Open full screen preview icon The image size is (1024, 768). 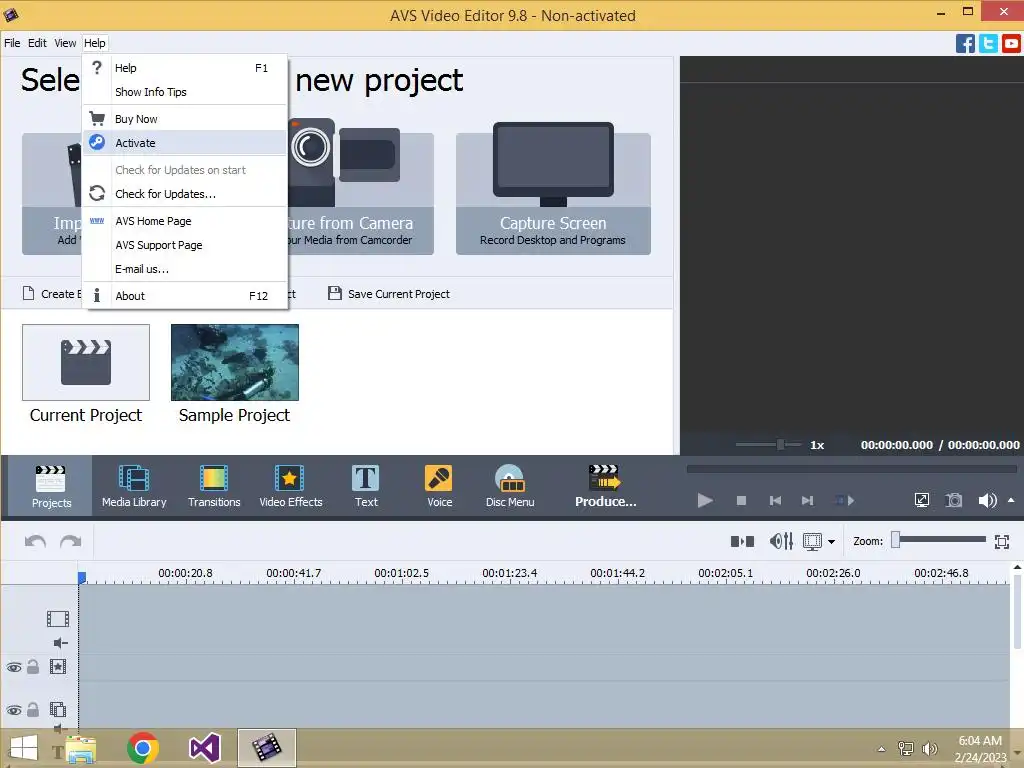point(921,500)
